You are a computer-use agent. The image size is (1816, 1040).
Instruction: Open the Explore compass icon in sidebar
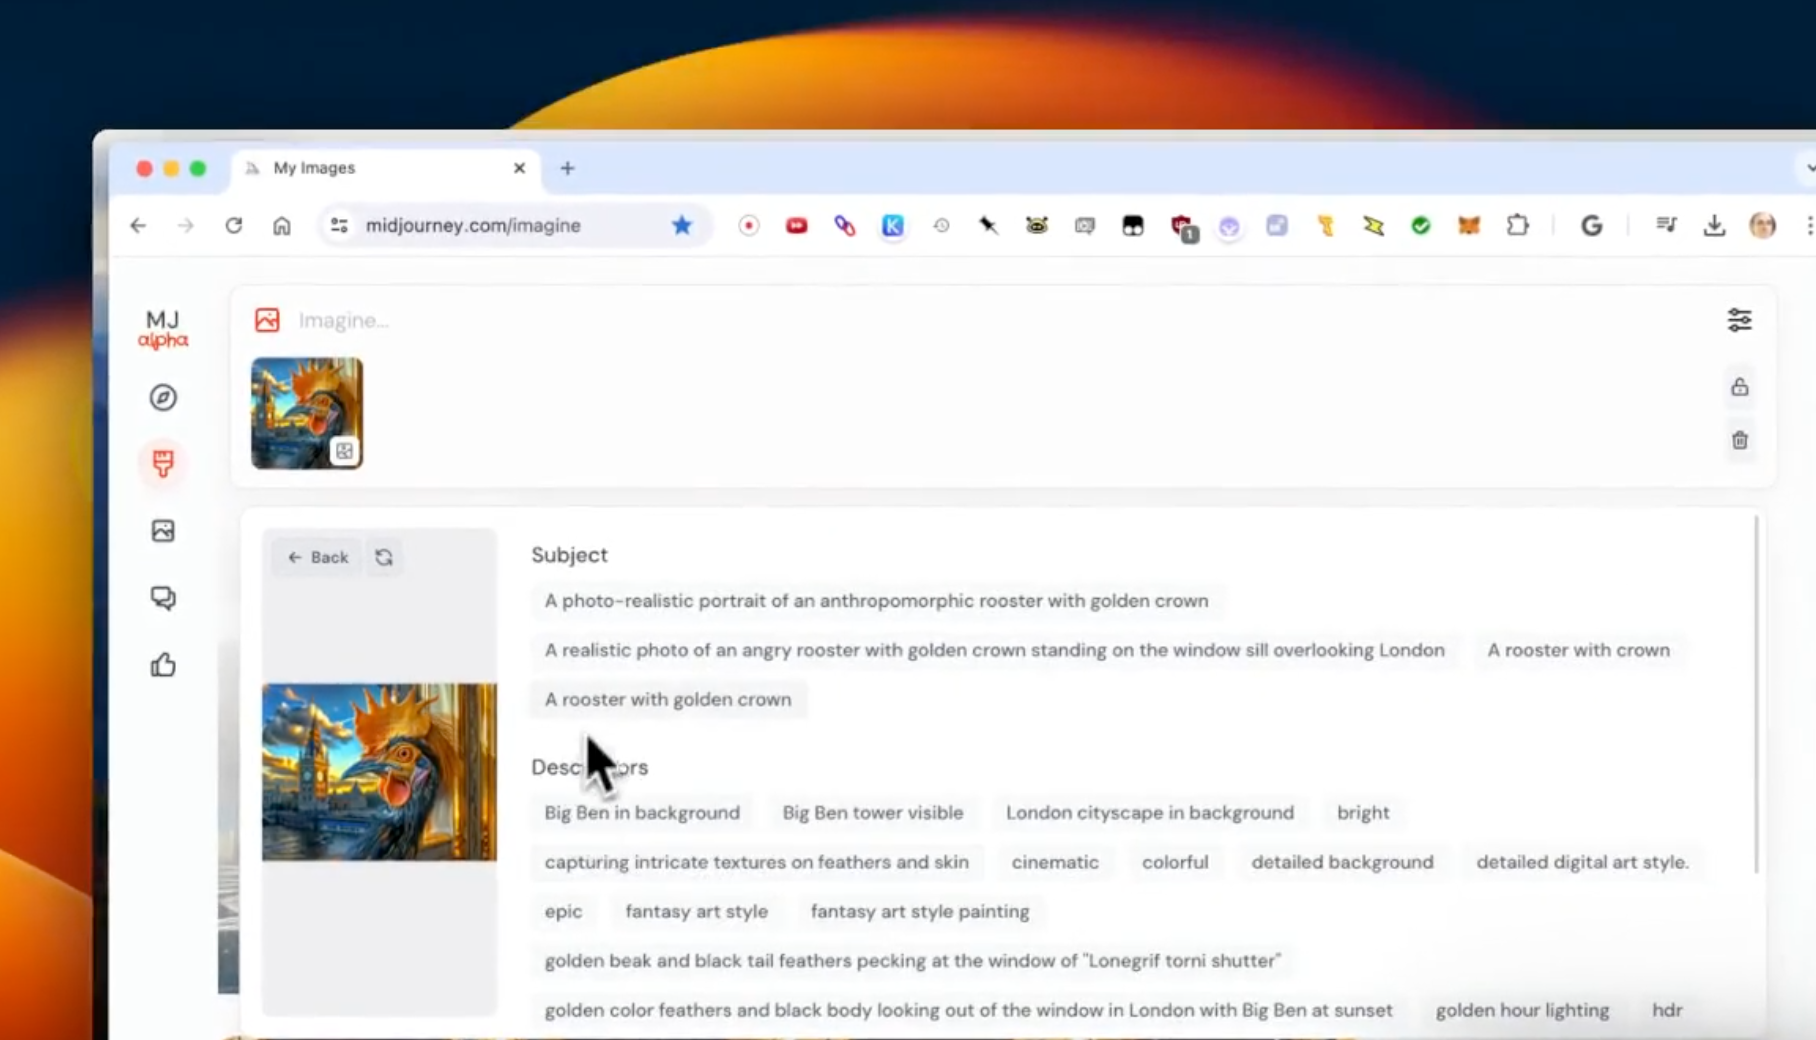[163, 397]
